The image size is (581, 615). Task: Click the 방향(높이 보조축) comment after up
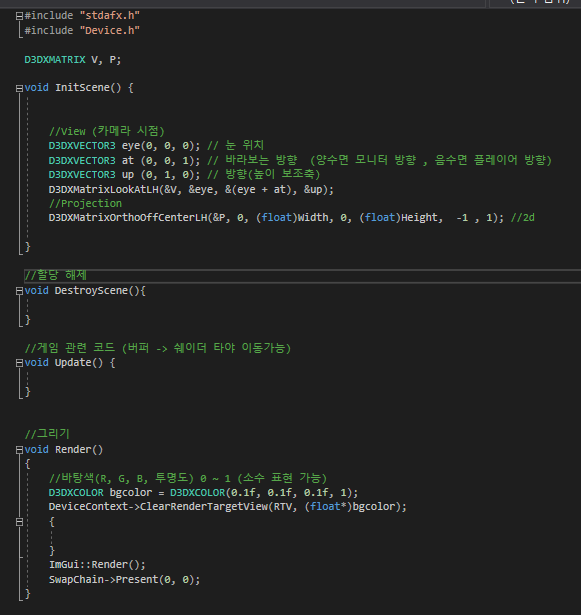pos(264,175)
